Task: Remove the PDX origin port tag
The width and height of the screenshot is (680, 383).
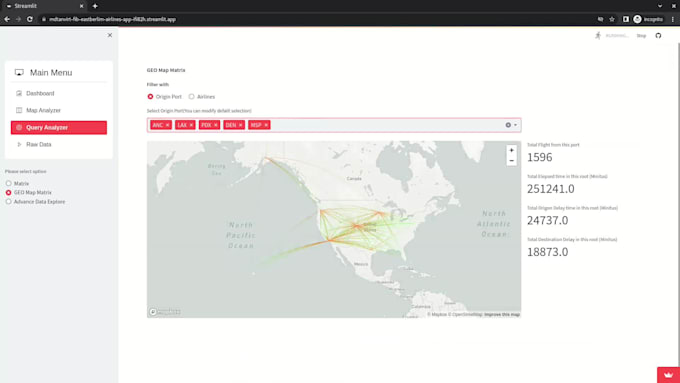Action: (x=216, y=125)
